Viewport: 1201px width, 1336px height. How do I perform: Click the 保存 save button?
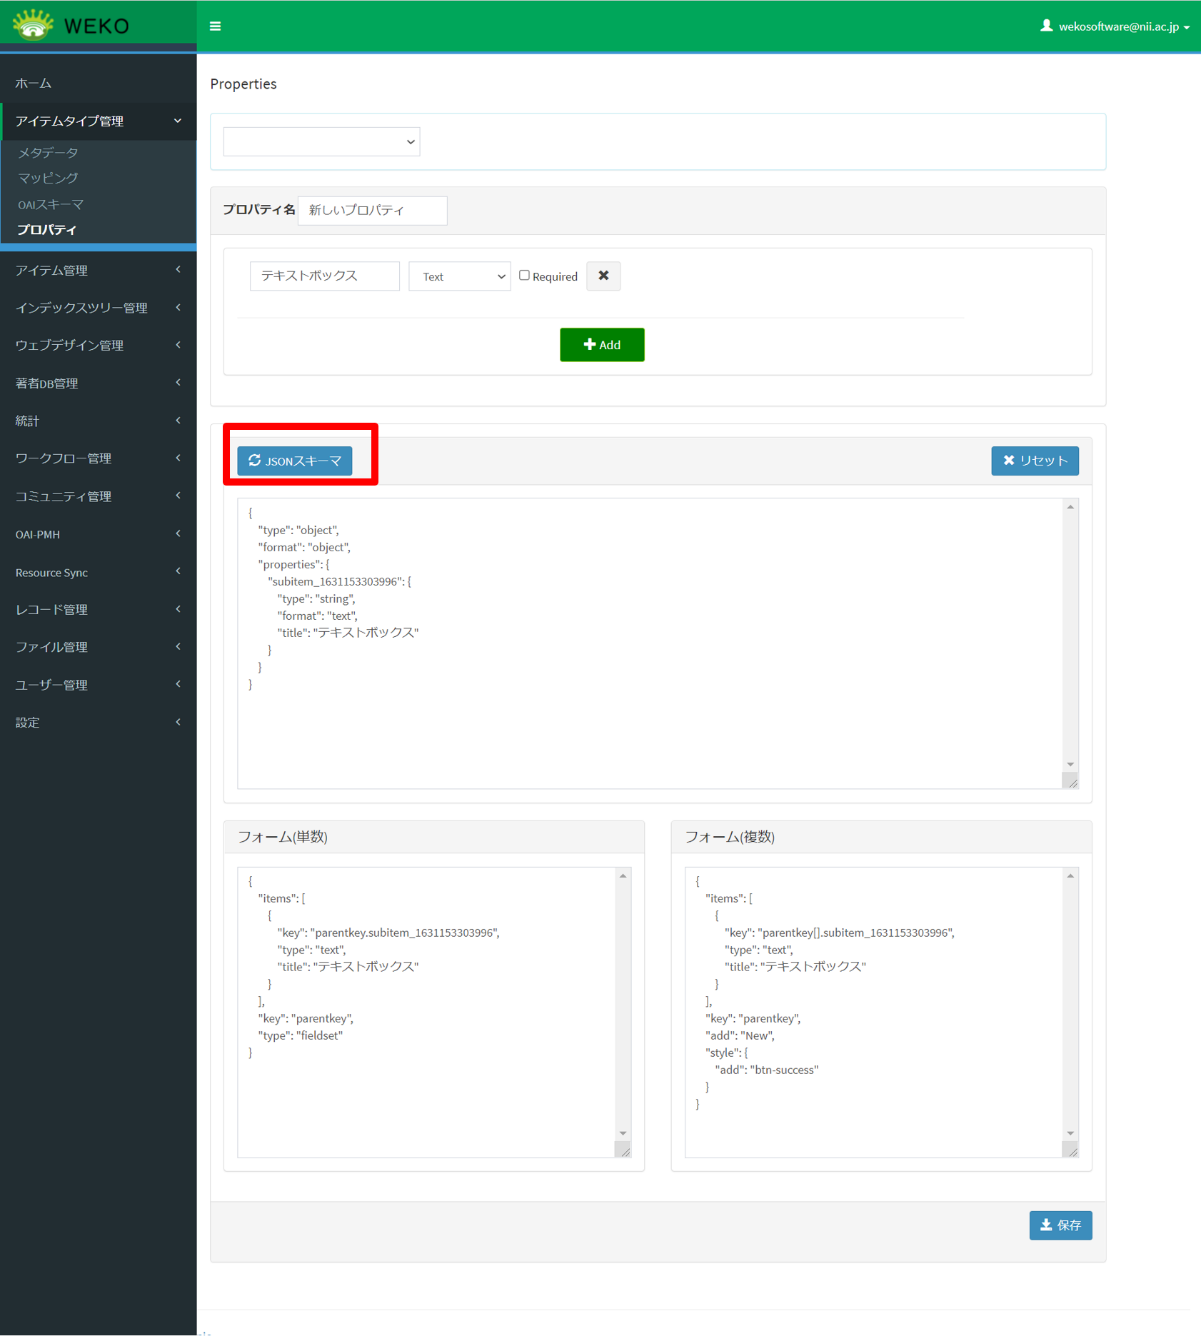click(x=1060, y=1225)
